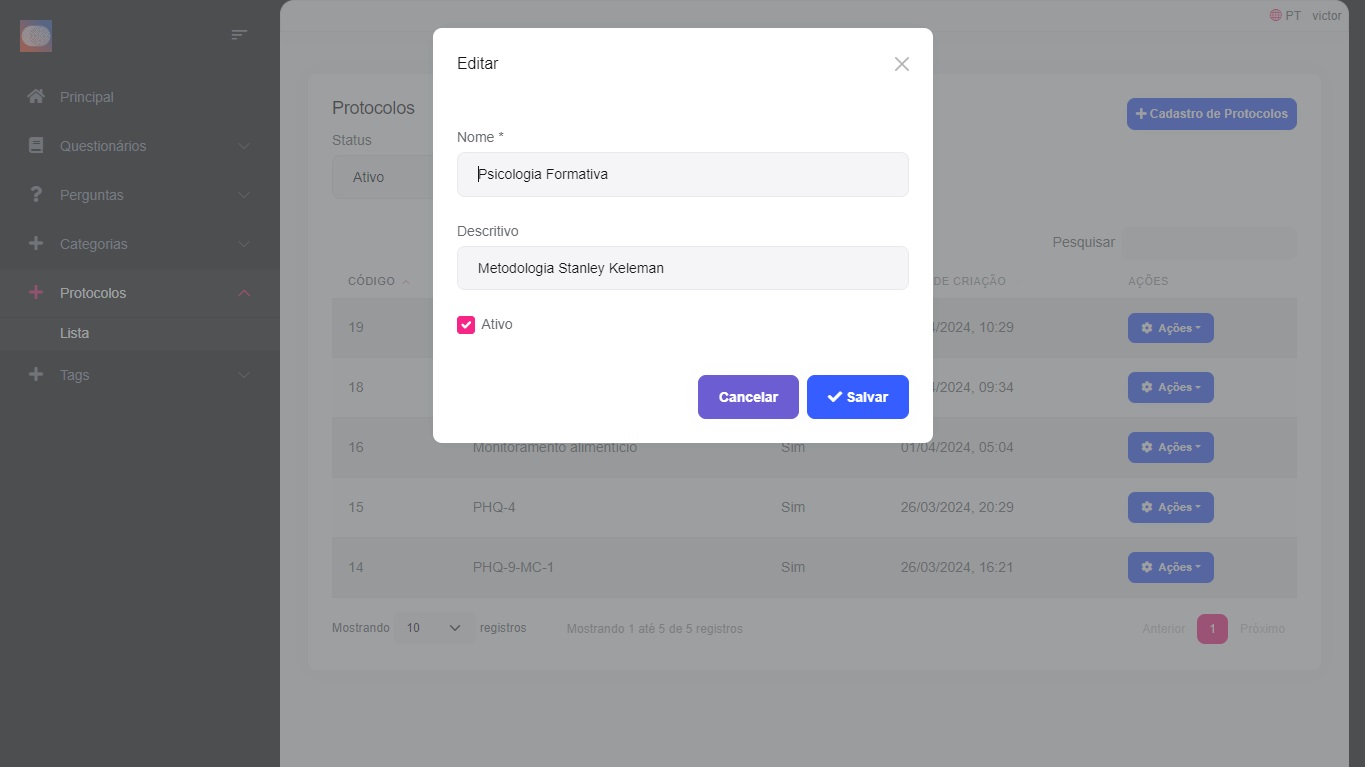Click the Tags plus icon
This screenshot has width=1365, height=767.
pyautogui.click(x=36, y=375)
